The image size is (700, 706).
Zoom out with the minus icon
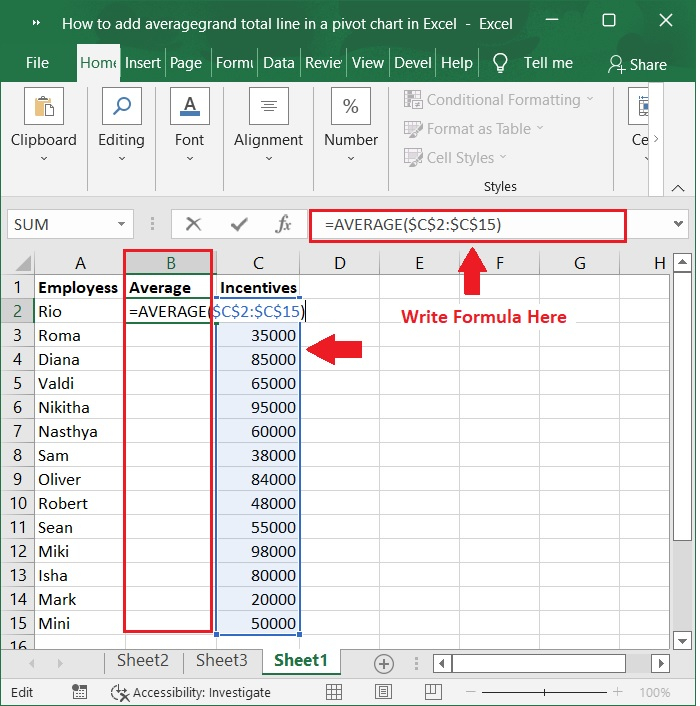(x=470, y=692)
